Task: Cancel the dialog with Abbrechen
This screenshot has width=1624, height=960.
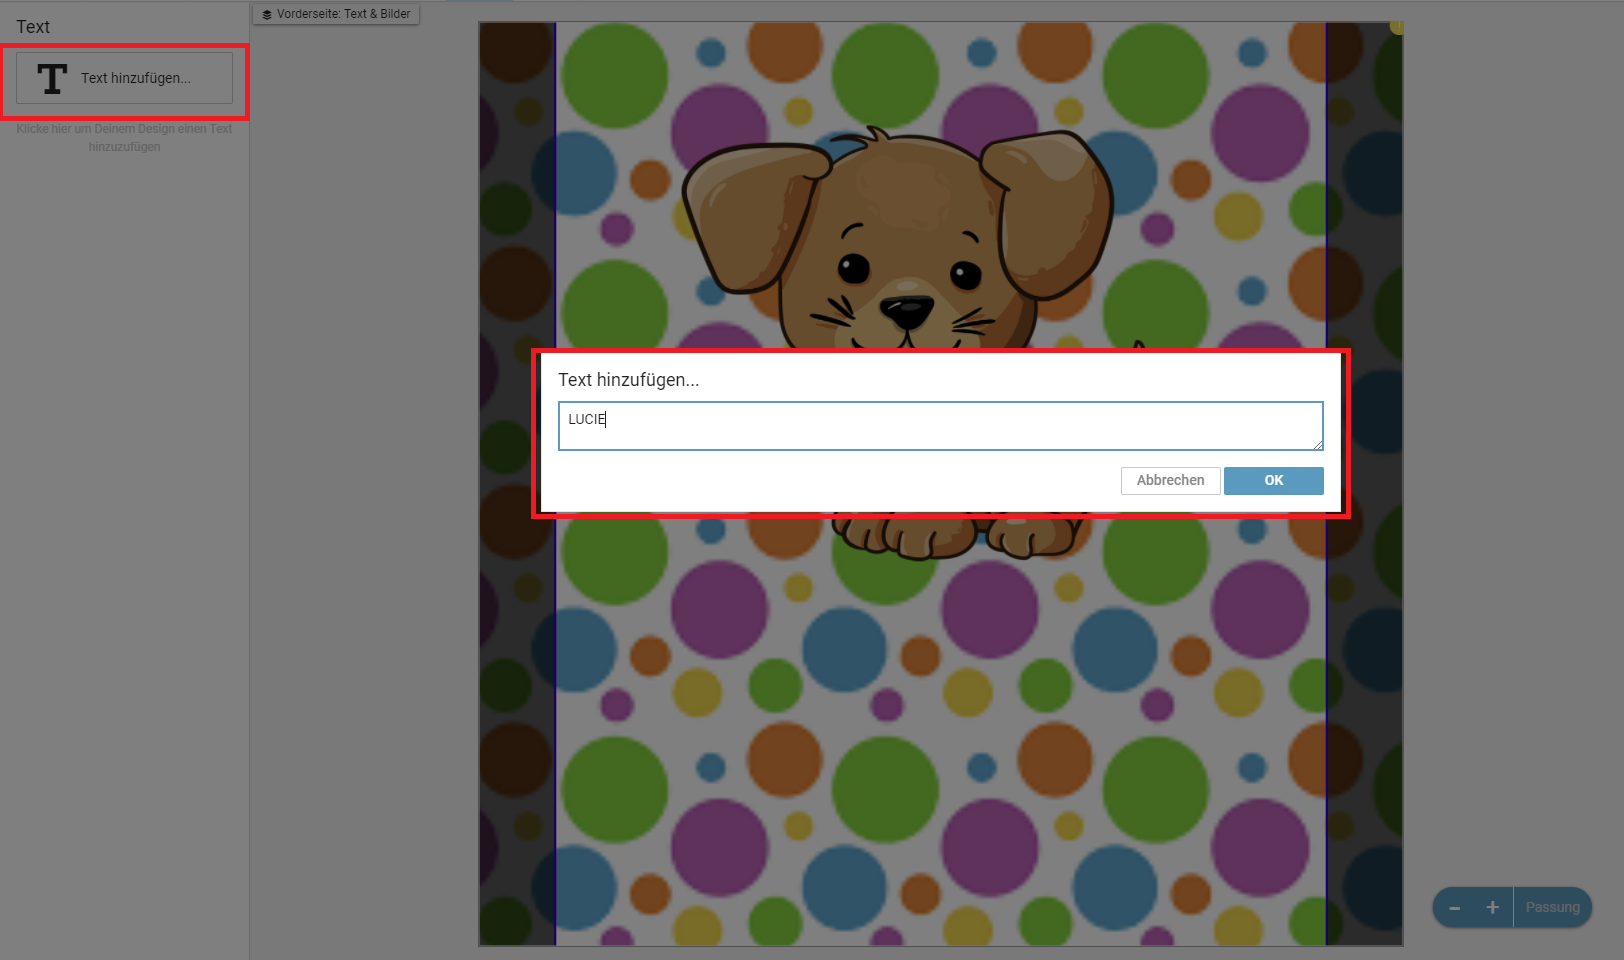Action: point(1170,481)
